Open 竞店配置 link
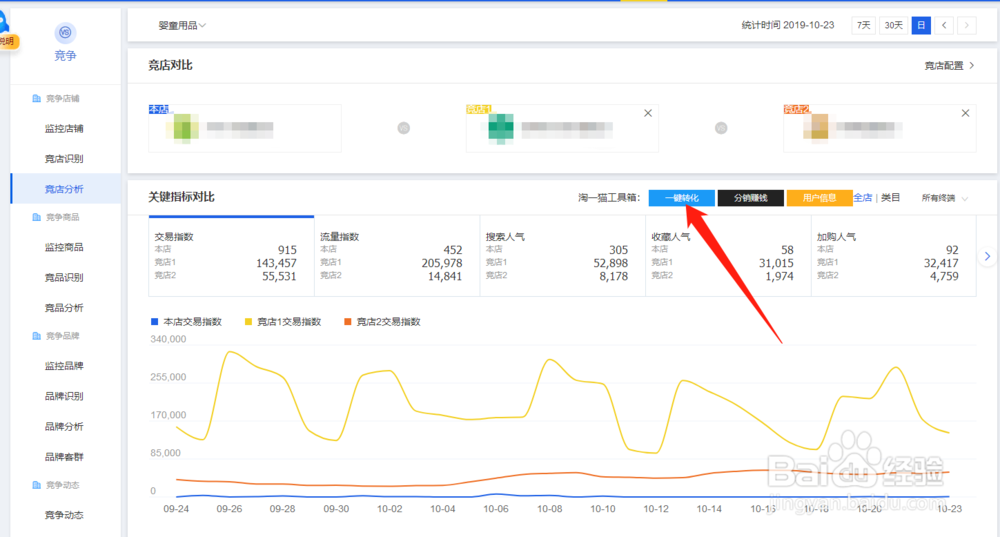The image size is (1000, 537). pos(949,66)
